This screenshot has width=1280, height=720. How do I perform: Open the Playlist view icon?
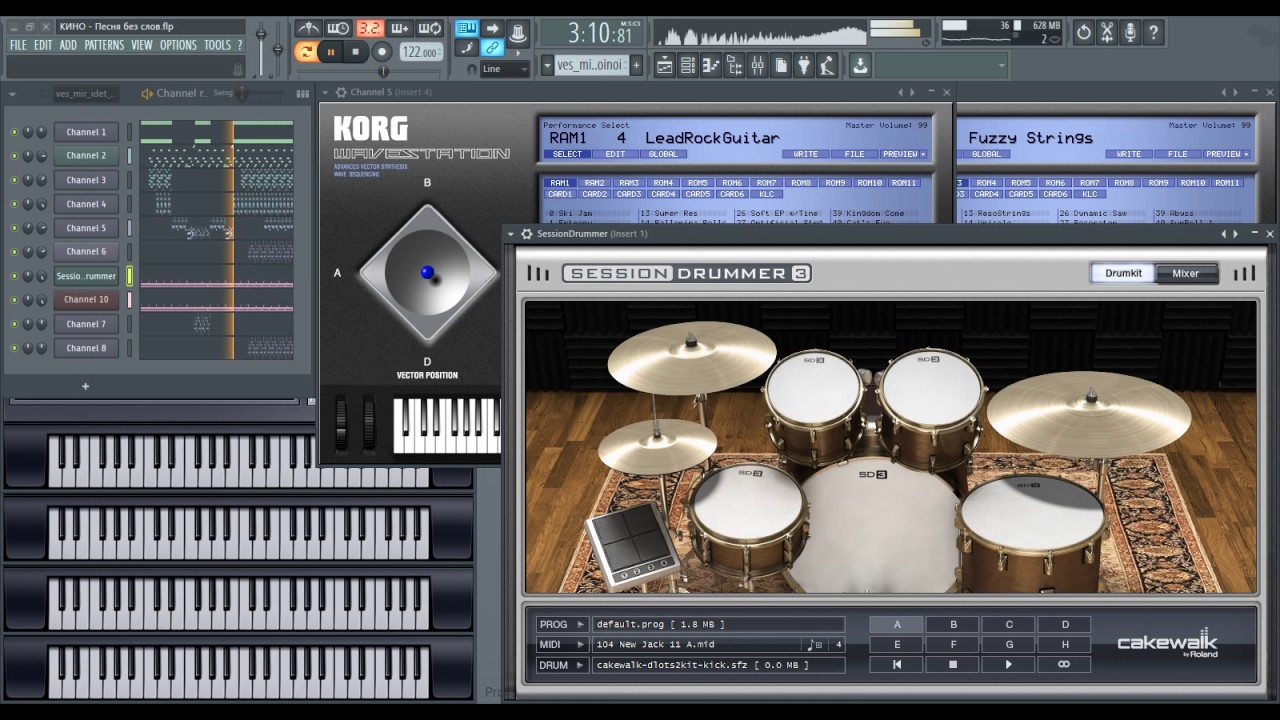[x=664, y=66]
